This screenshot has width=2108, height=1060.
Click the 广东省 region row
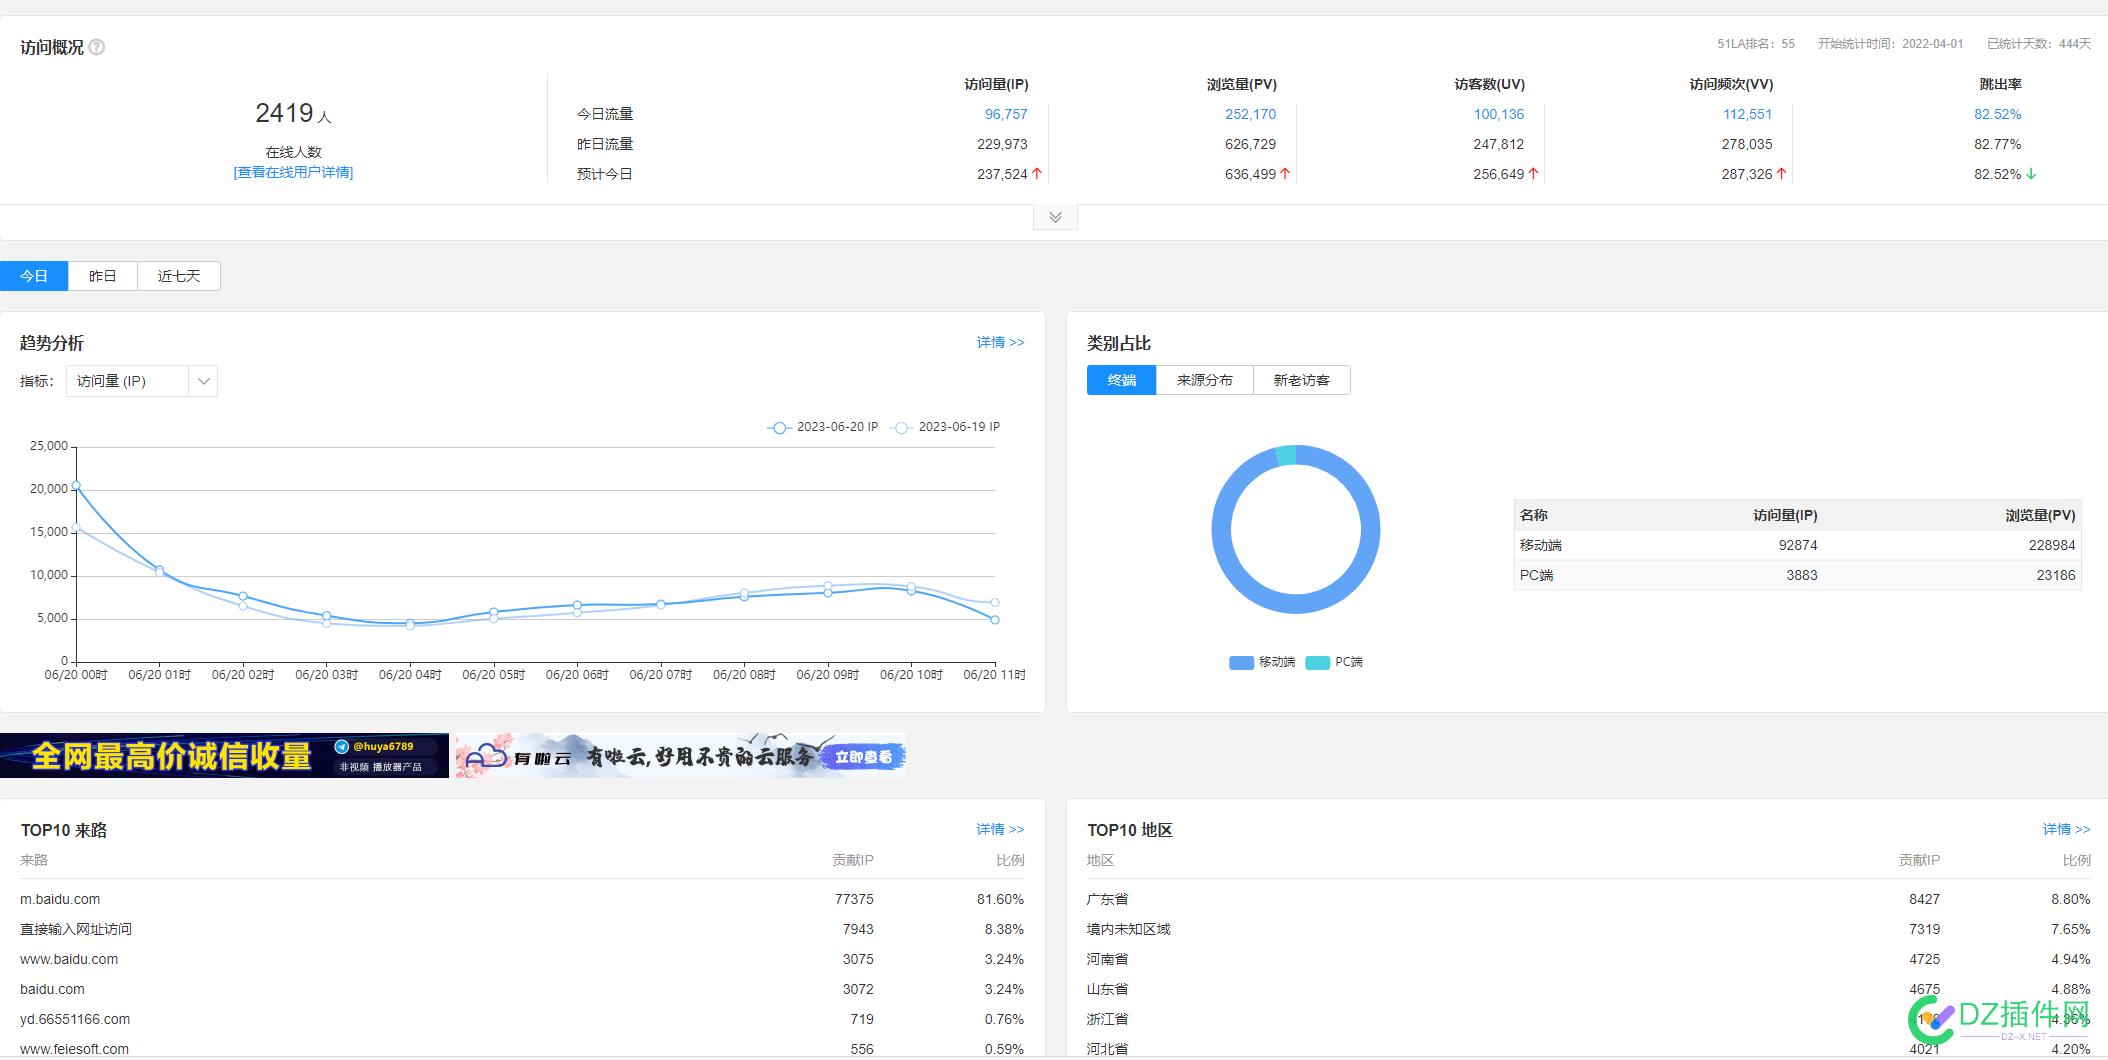[x=1589, y=899]
